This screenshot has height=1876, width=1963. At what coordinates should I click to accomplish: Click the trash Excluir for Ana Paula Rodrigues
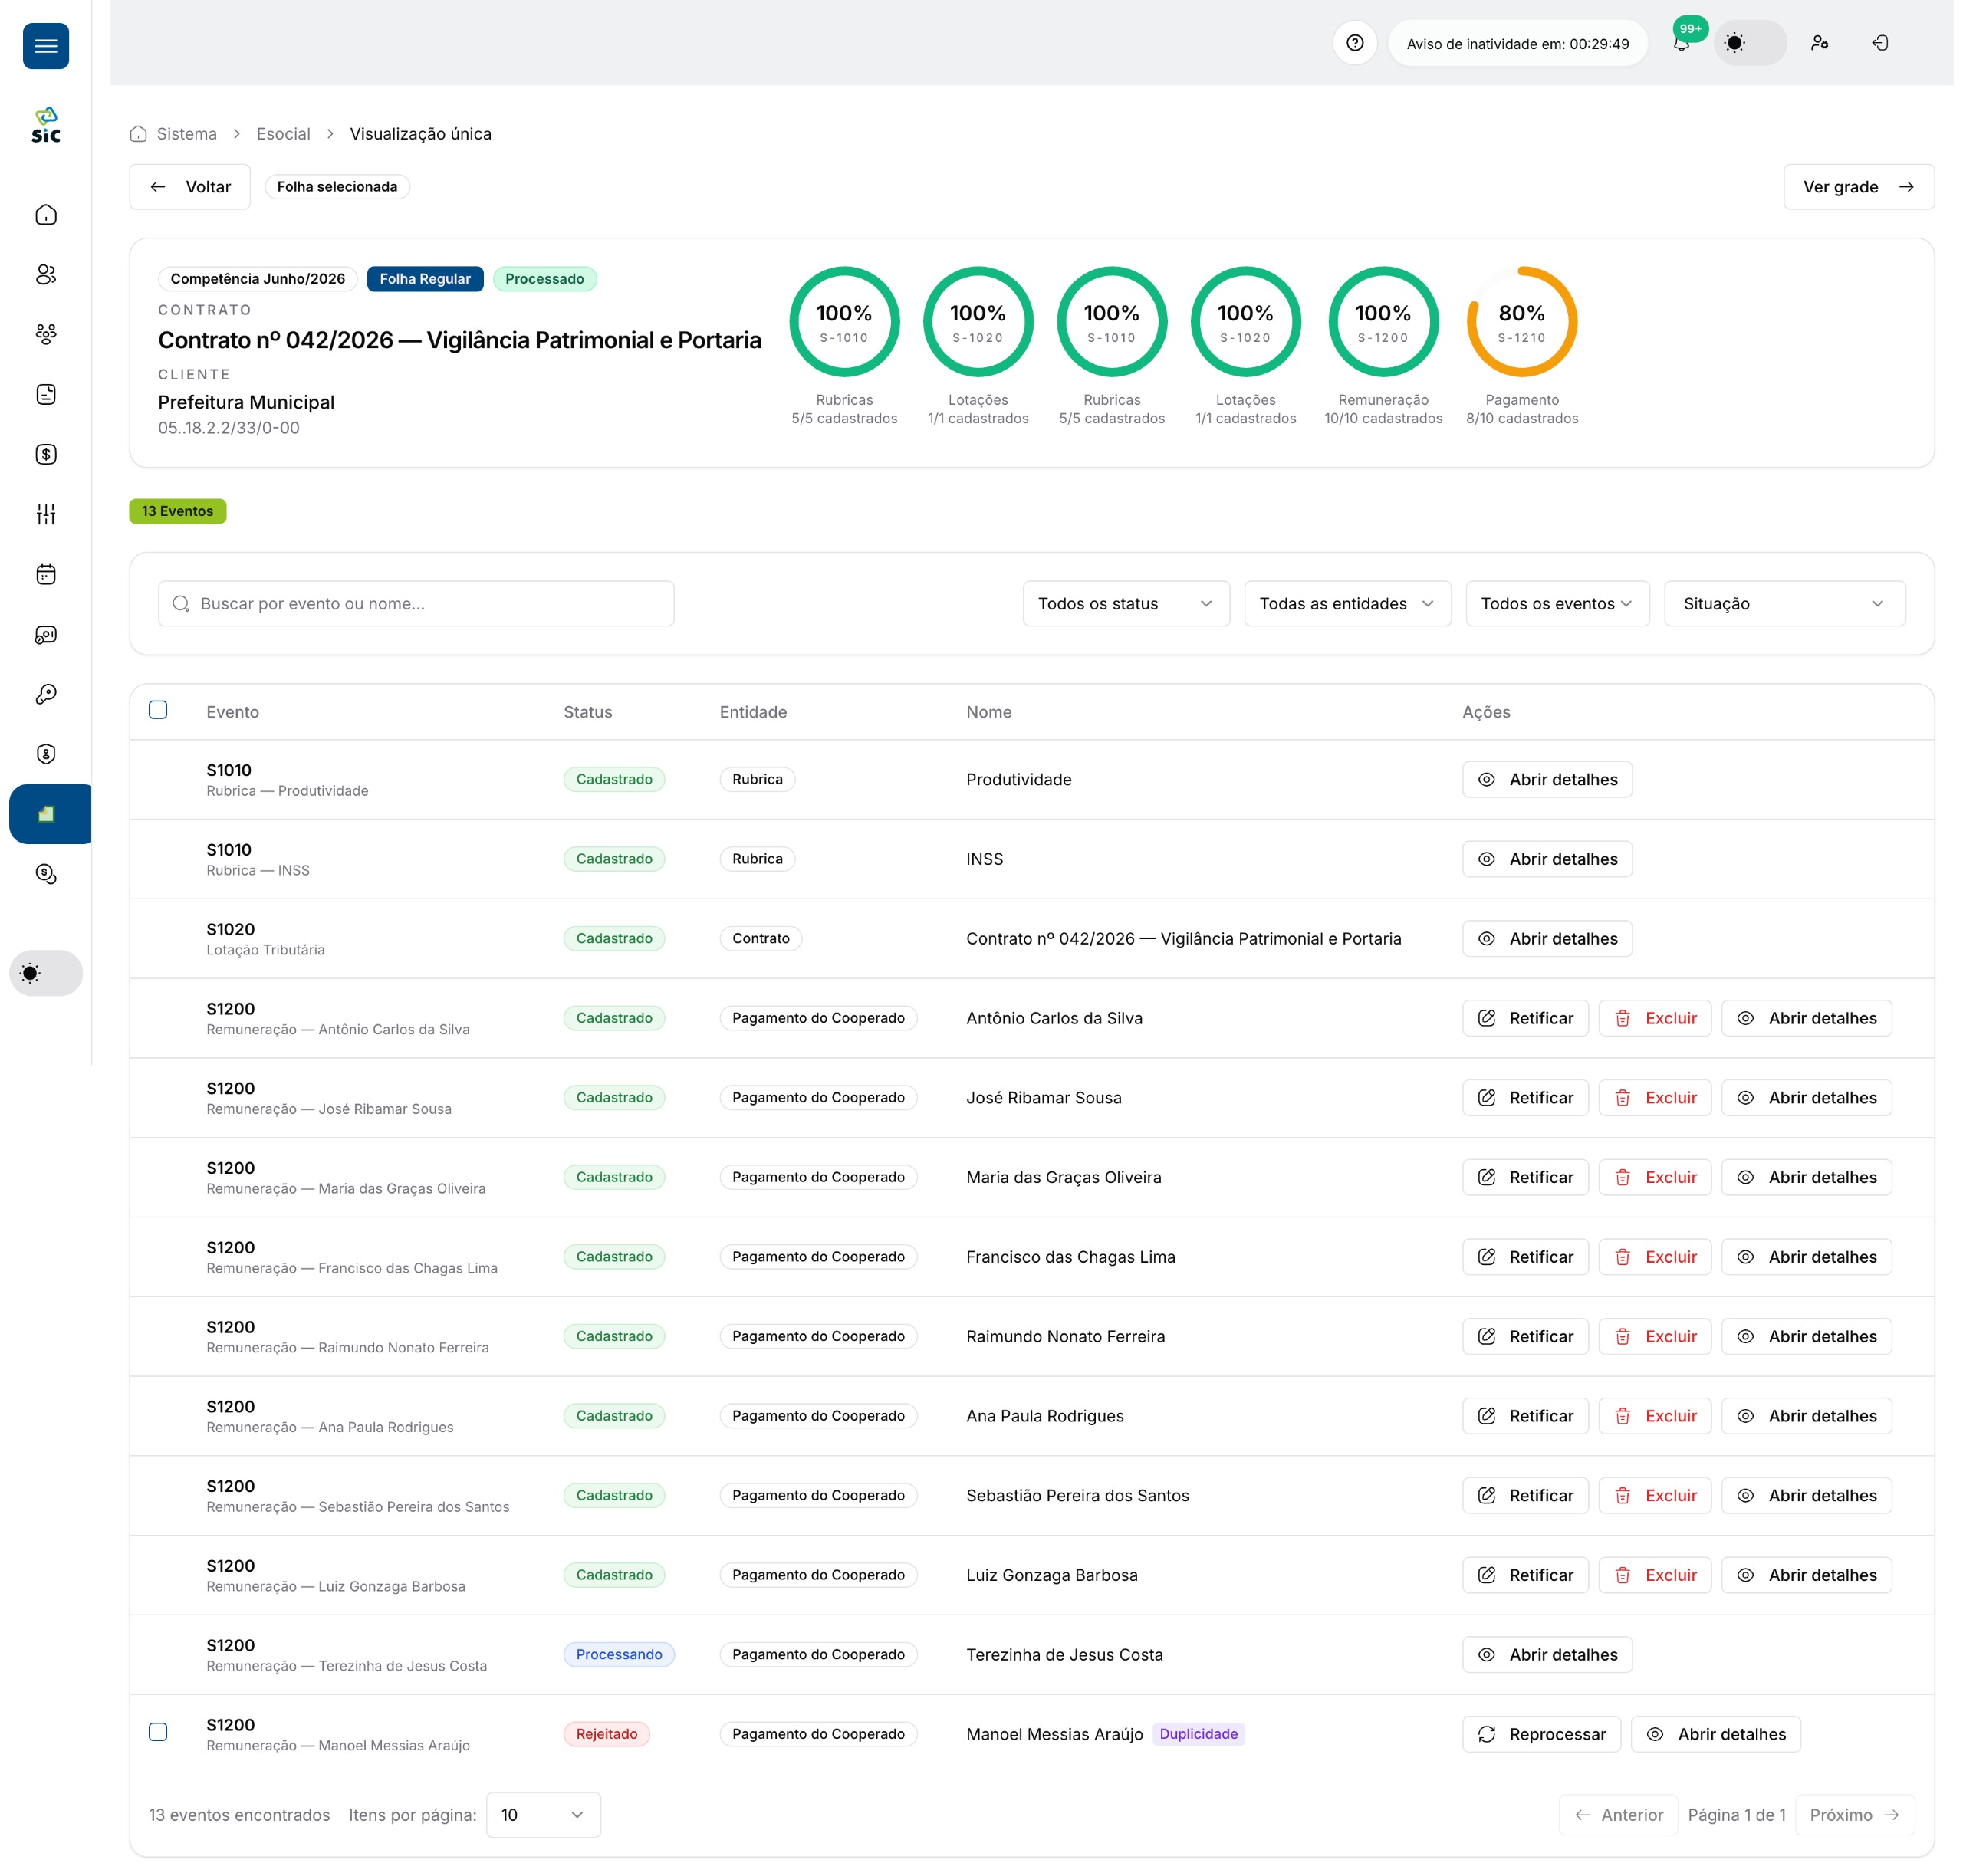(x=1655, y=1415)
